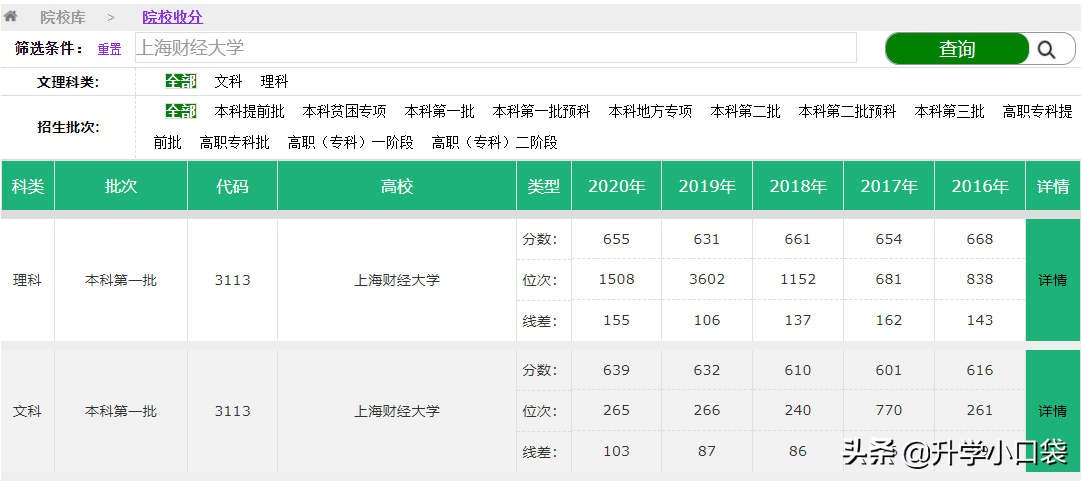The image size is (1082, 481).
Task: Click rank value 681 cell
Action: tap(889, 279)
